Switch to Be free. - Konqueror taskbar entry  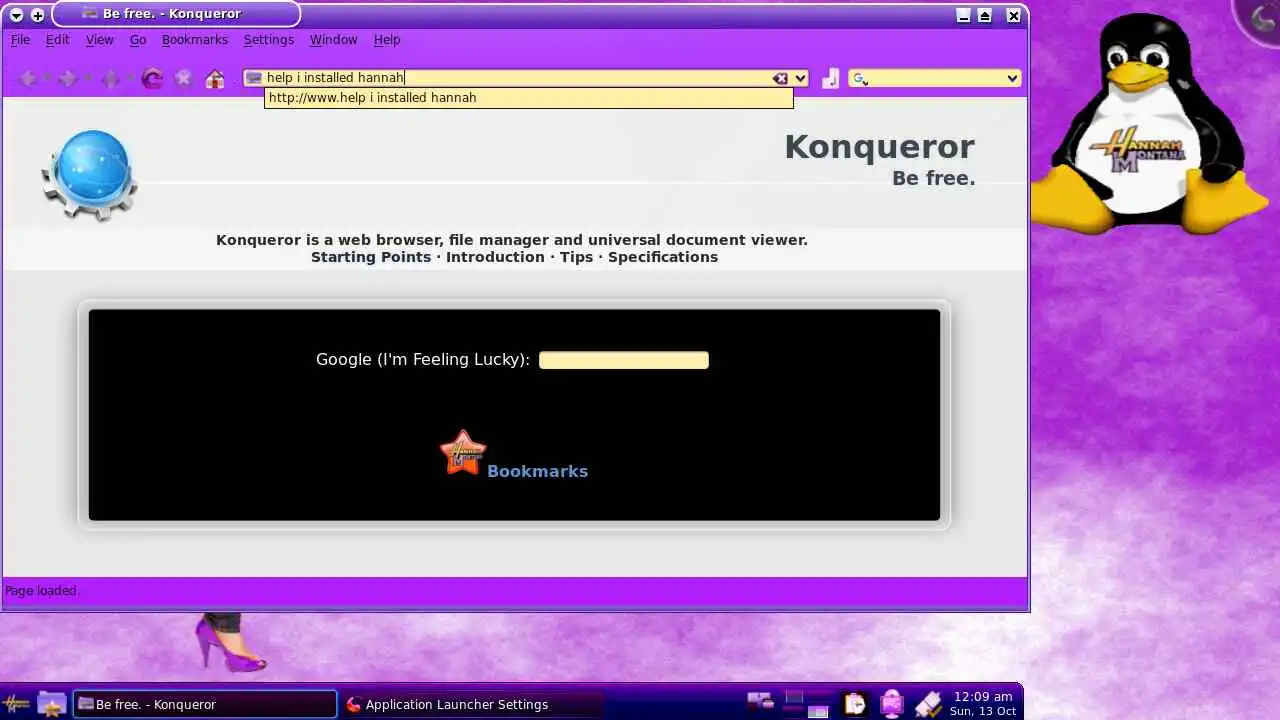point(205,704)
